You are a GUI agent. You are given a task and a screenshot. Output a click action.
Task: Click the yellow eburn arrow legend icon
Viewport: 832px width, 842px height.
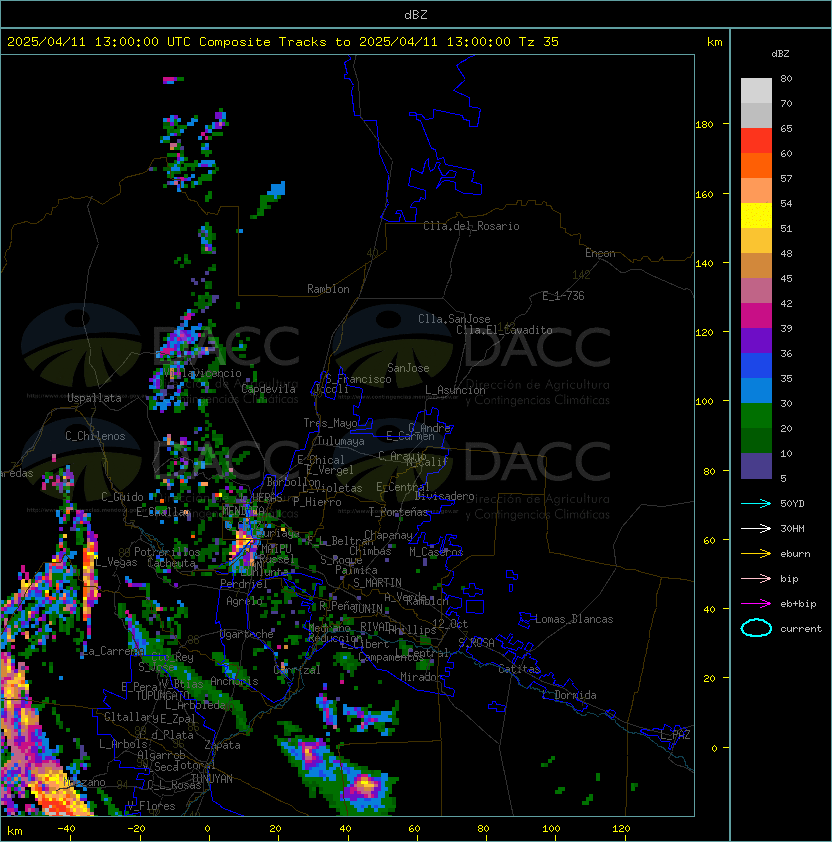coord(756,554)
